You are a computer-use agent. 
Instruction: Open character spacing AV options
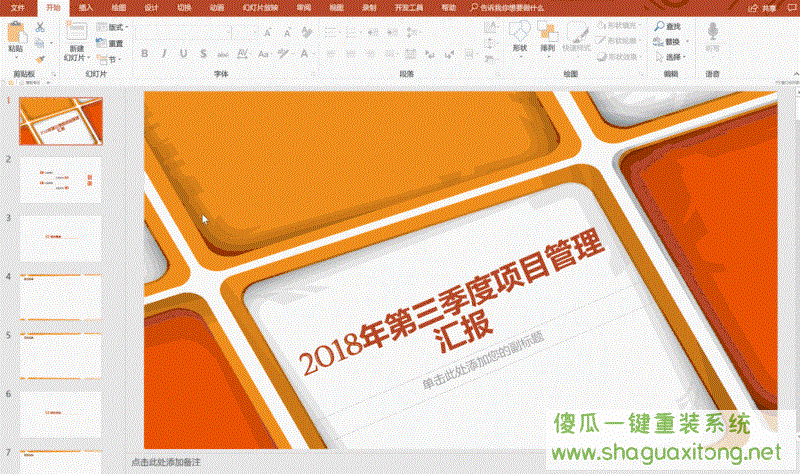coord(242,54)
